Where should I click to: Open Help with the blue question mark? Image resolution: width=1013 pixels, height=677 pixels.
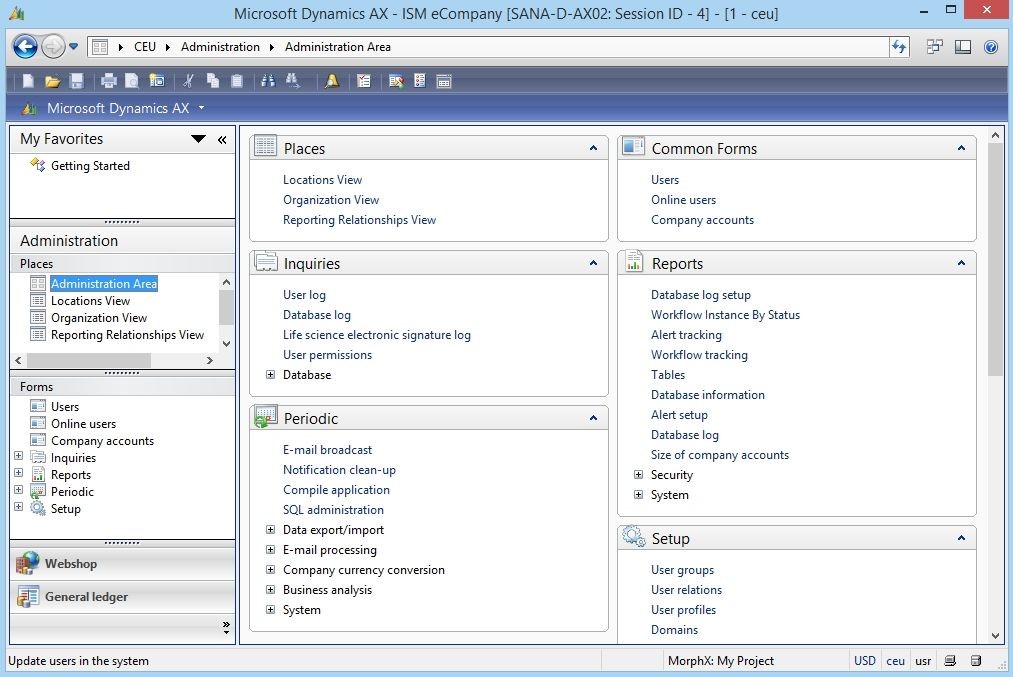[991, 47]
